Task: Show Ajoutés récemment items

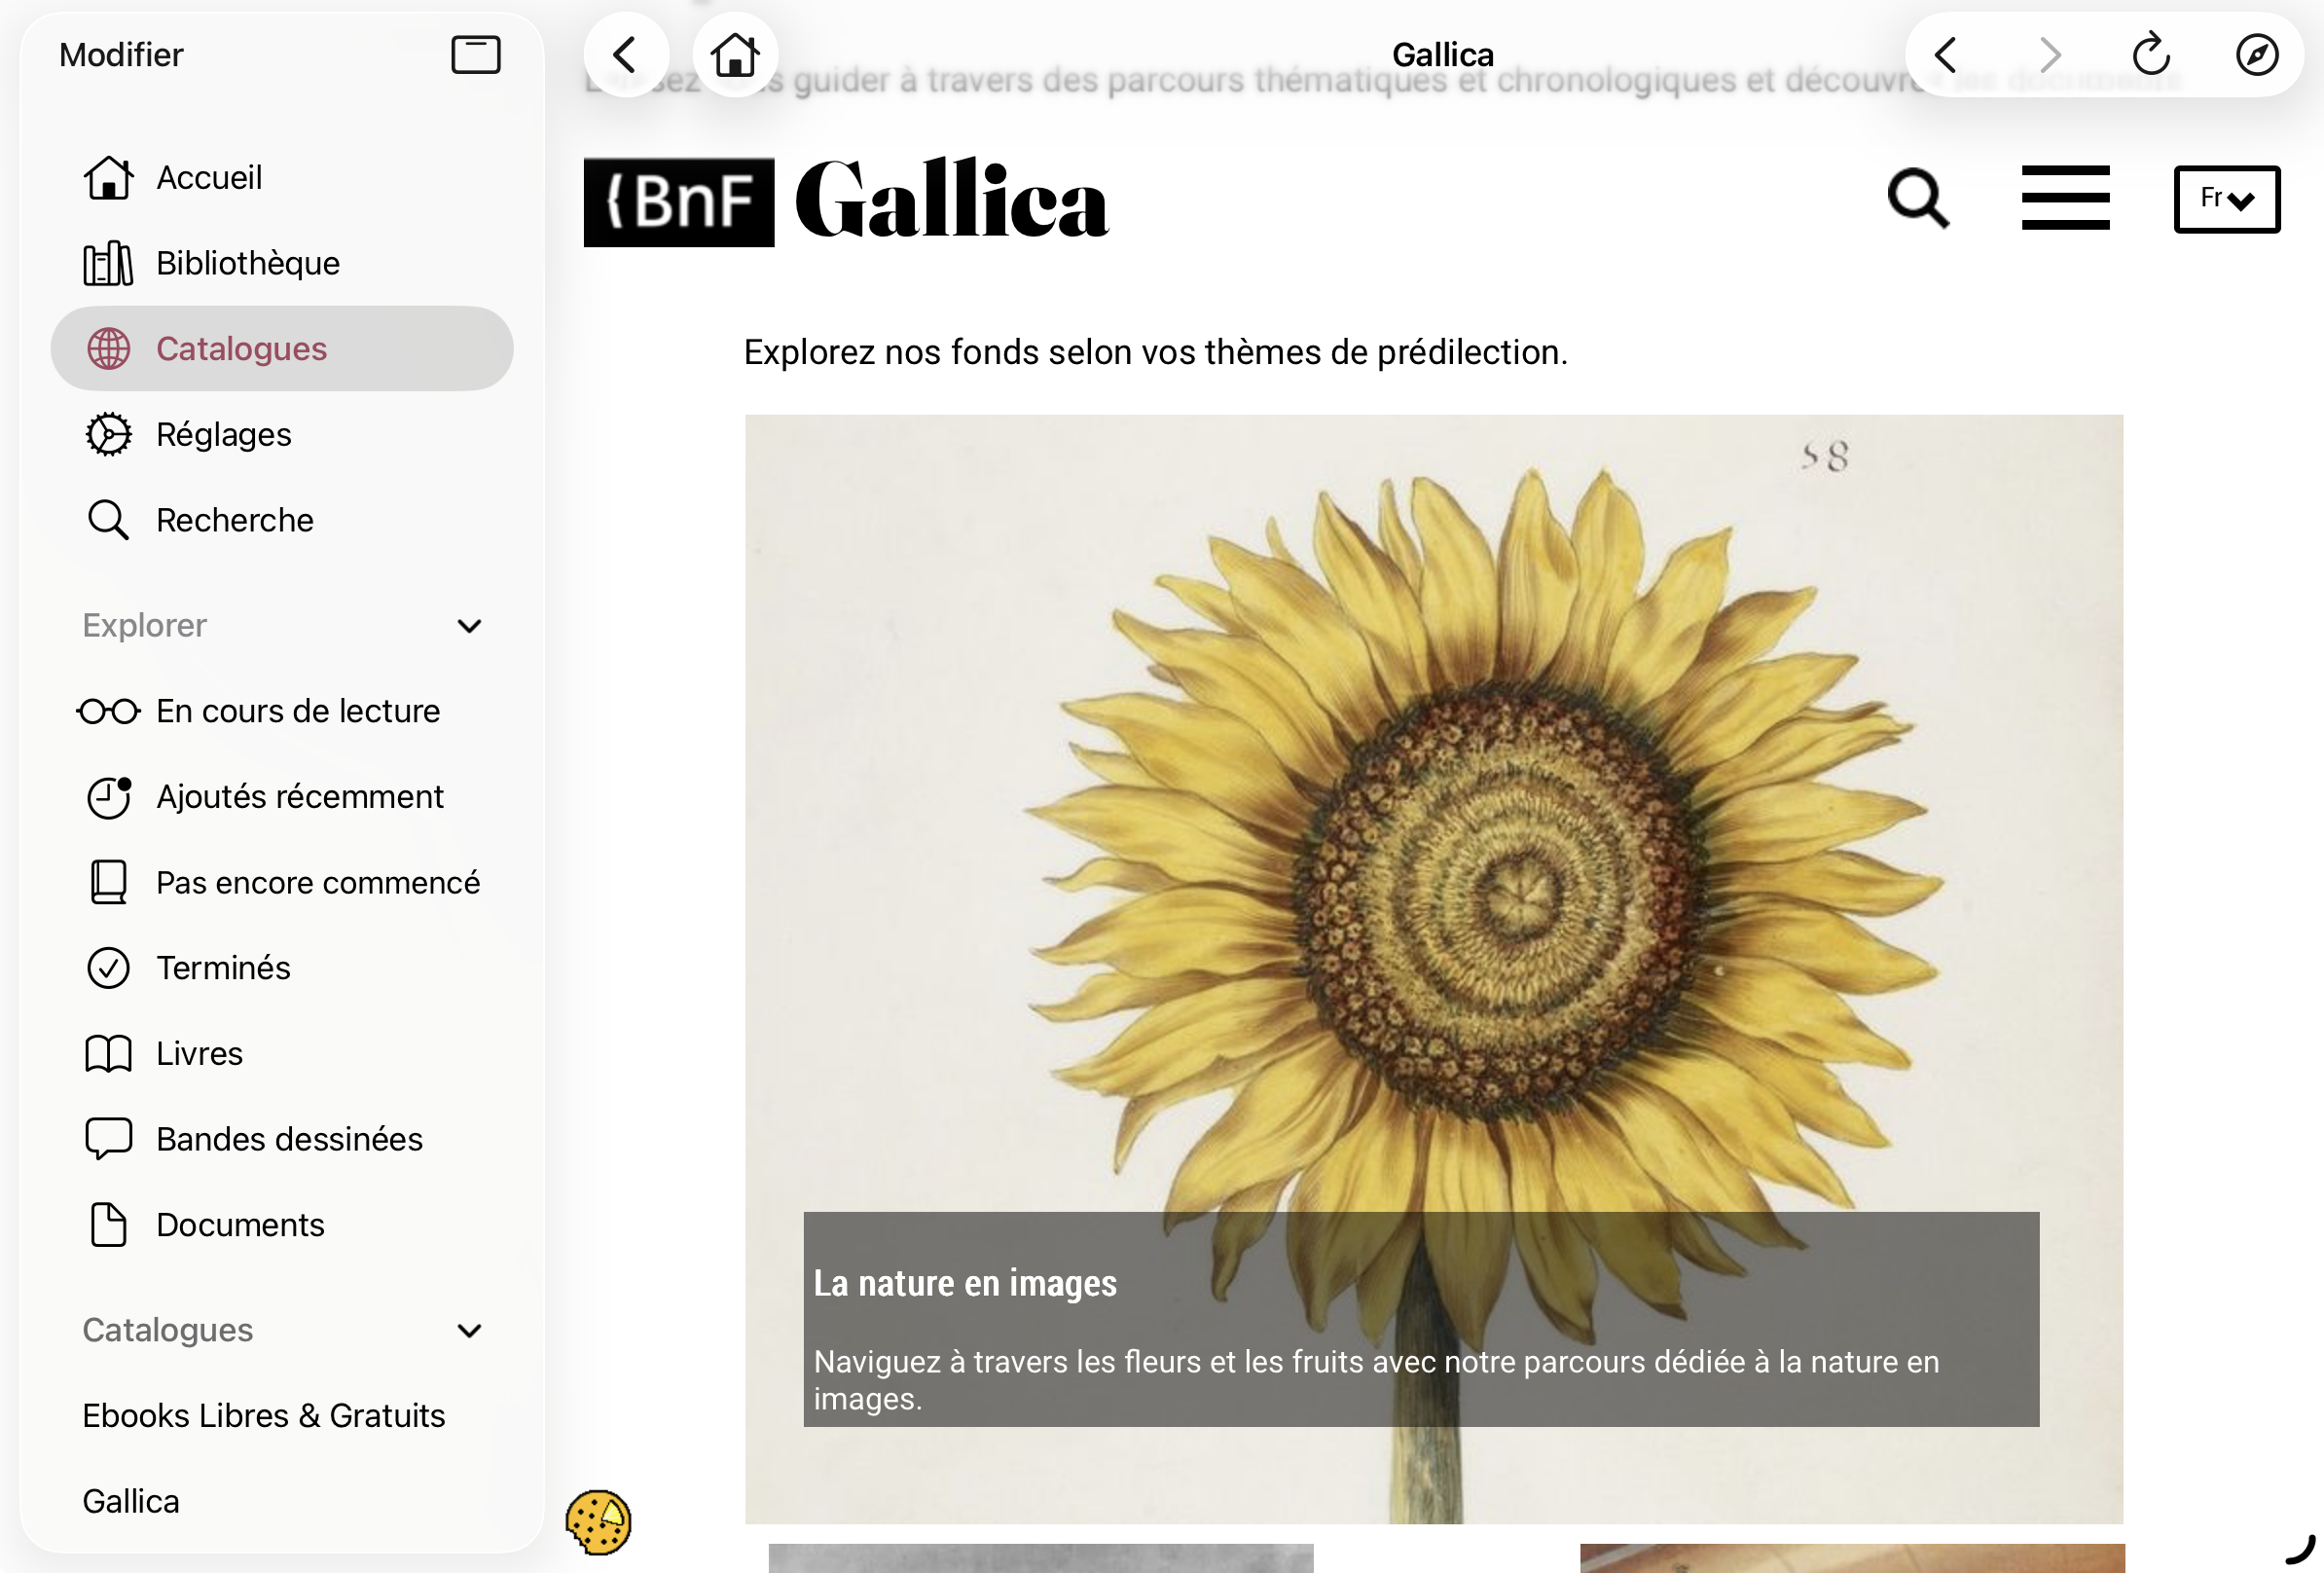Action: 282,797
